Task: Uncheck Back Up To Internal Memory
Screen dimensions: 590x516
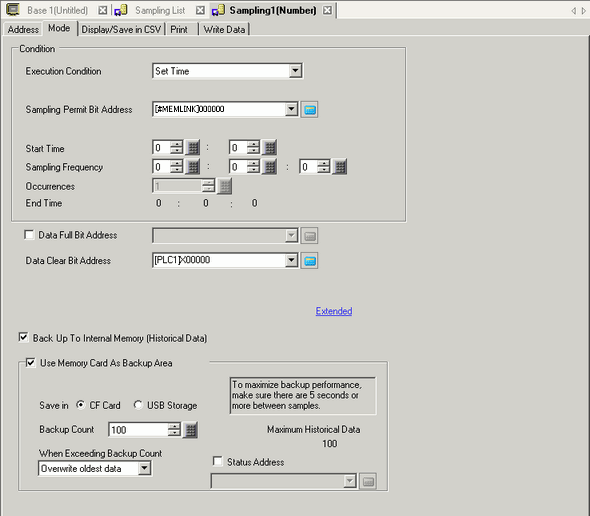Action: tap(23, 337)
